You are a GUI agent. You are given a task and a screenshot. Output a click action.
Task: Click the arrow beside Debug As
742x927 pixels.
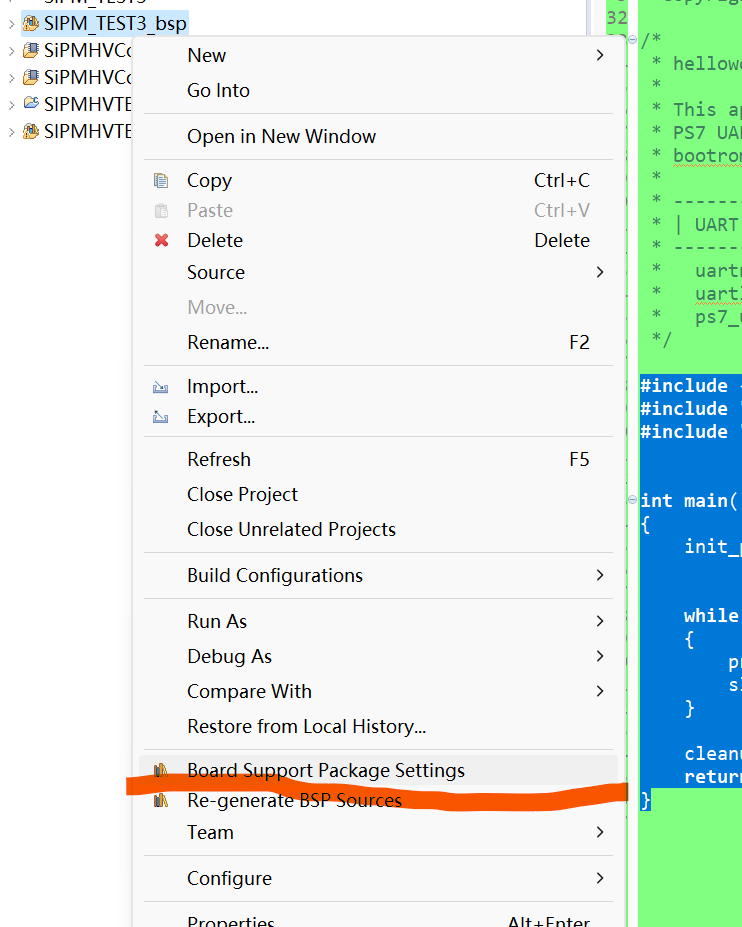click(x=600, y=656)
